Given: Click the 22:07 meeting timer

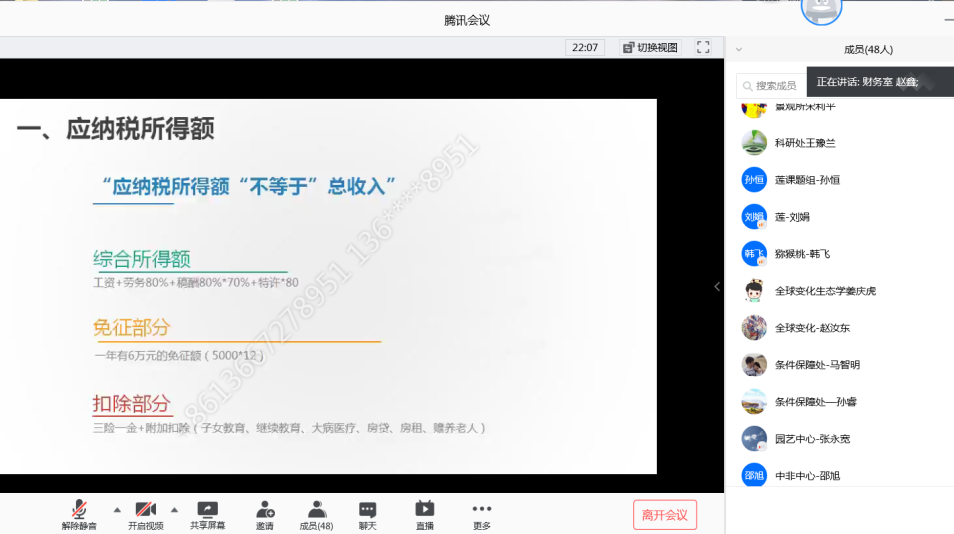Looking at the screenshot, I should pos(585,47).
